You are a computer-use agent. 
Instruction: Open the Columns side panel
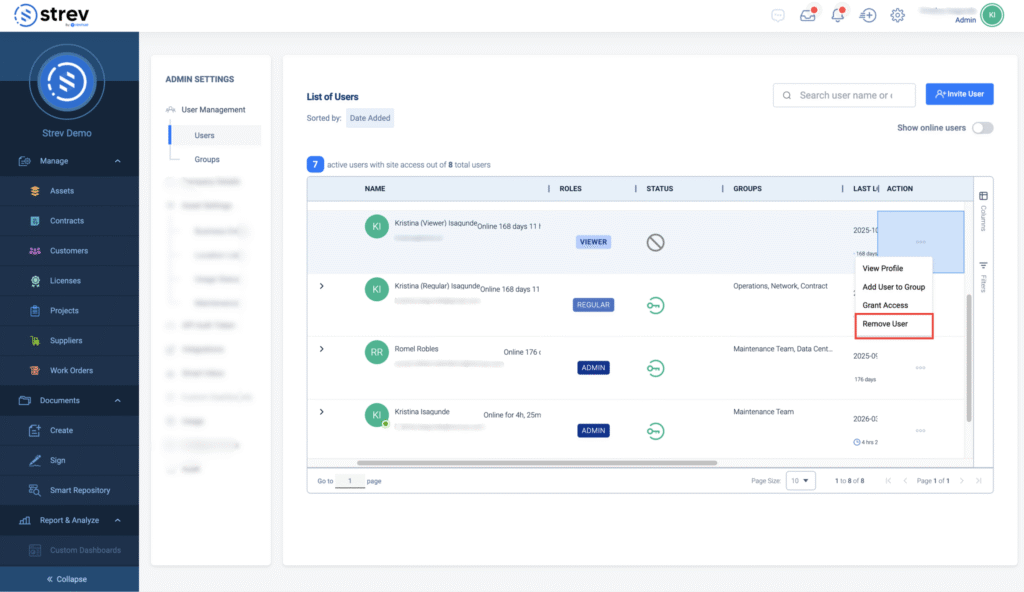pos(983,204)
